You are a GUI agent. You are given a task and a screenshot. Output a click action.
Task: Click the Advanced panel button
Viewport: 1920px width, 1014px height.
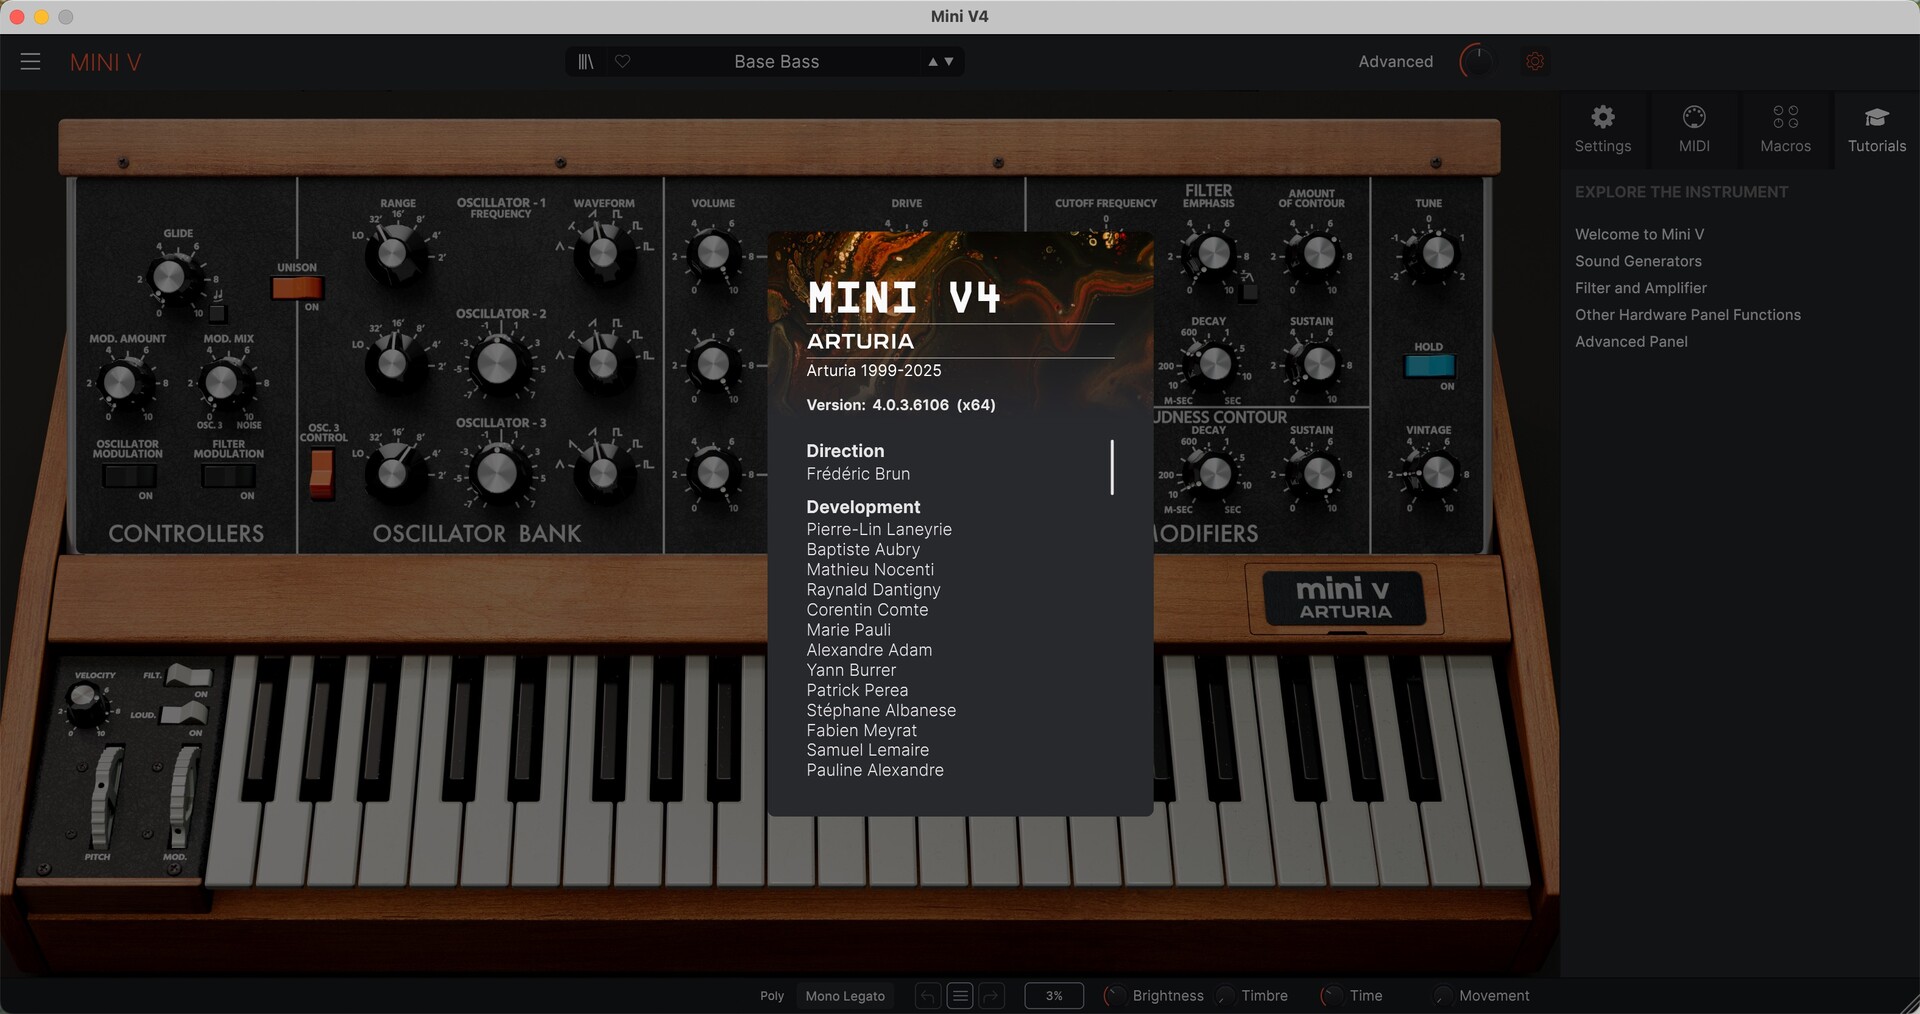[x=1395, y=62]
